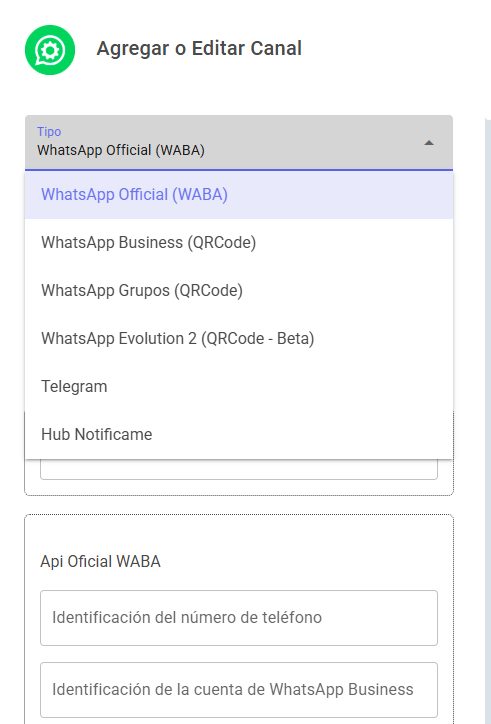Select WhatsApp Official (WABA) option
The height and width of the screenshot is (724, 491).
pos(239,195)
